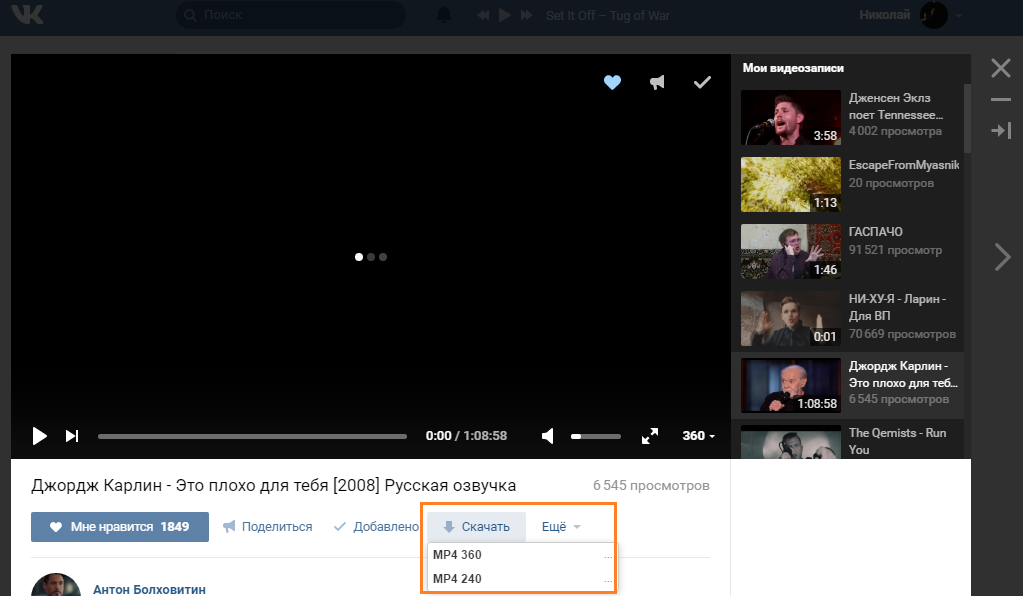Open The Qemists - Run You video
The height and width of the screenshot is (596, 1023).
[x=847, y=440]
